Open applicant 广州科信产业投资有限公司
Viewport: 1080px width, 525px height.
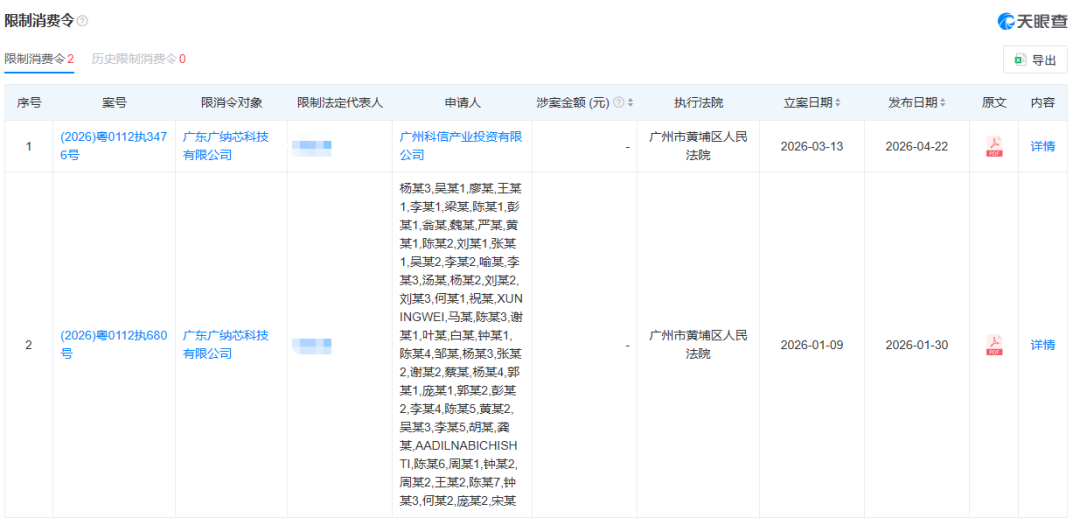[461, 146]
